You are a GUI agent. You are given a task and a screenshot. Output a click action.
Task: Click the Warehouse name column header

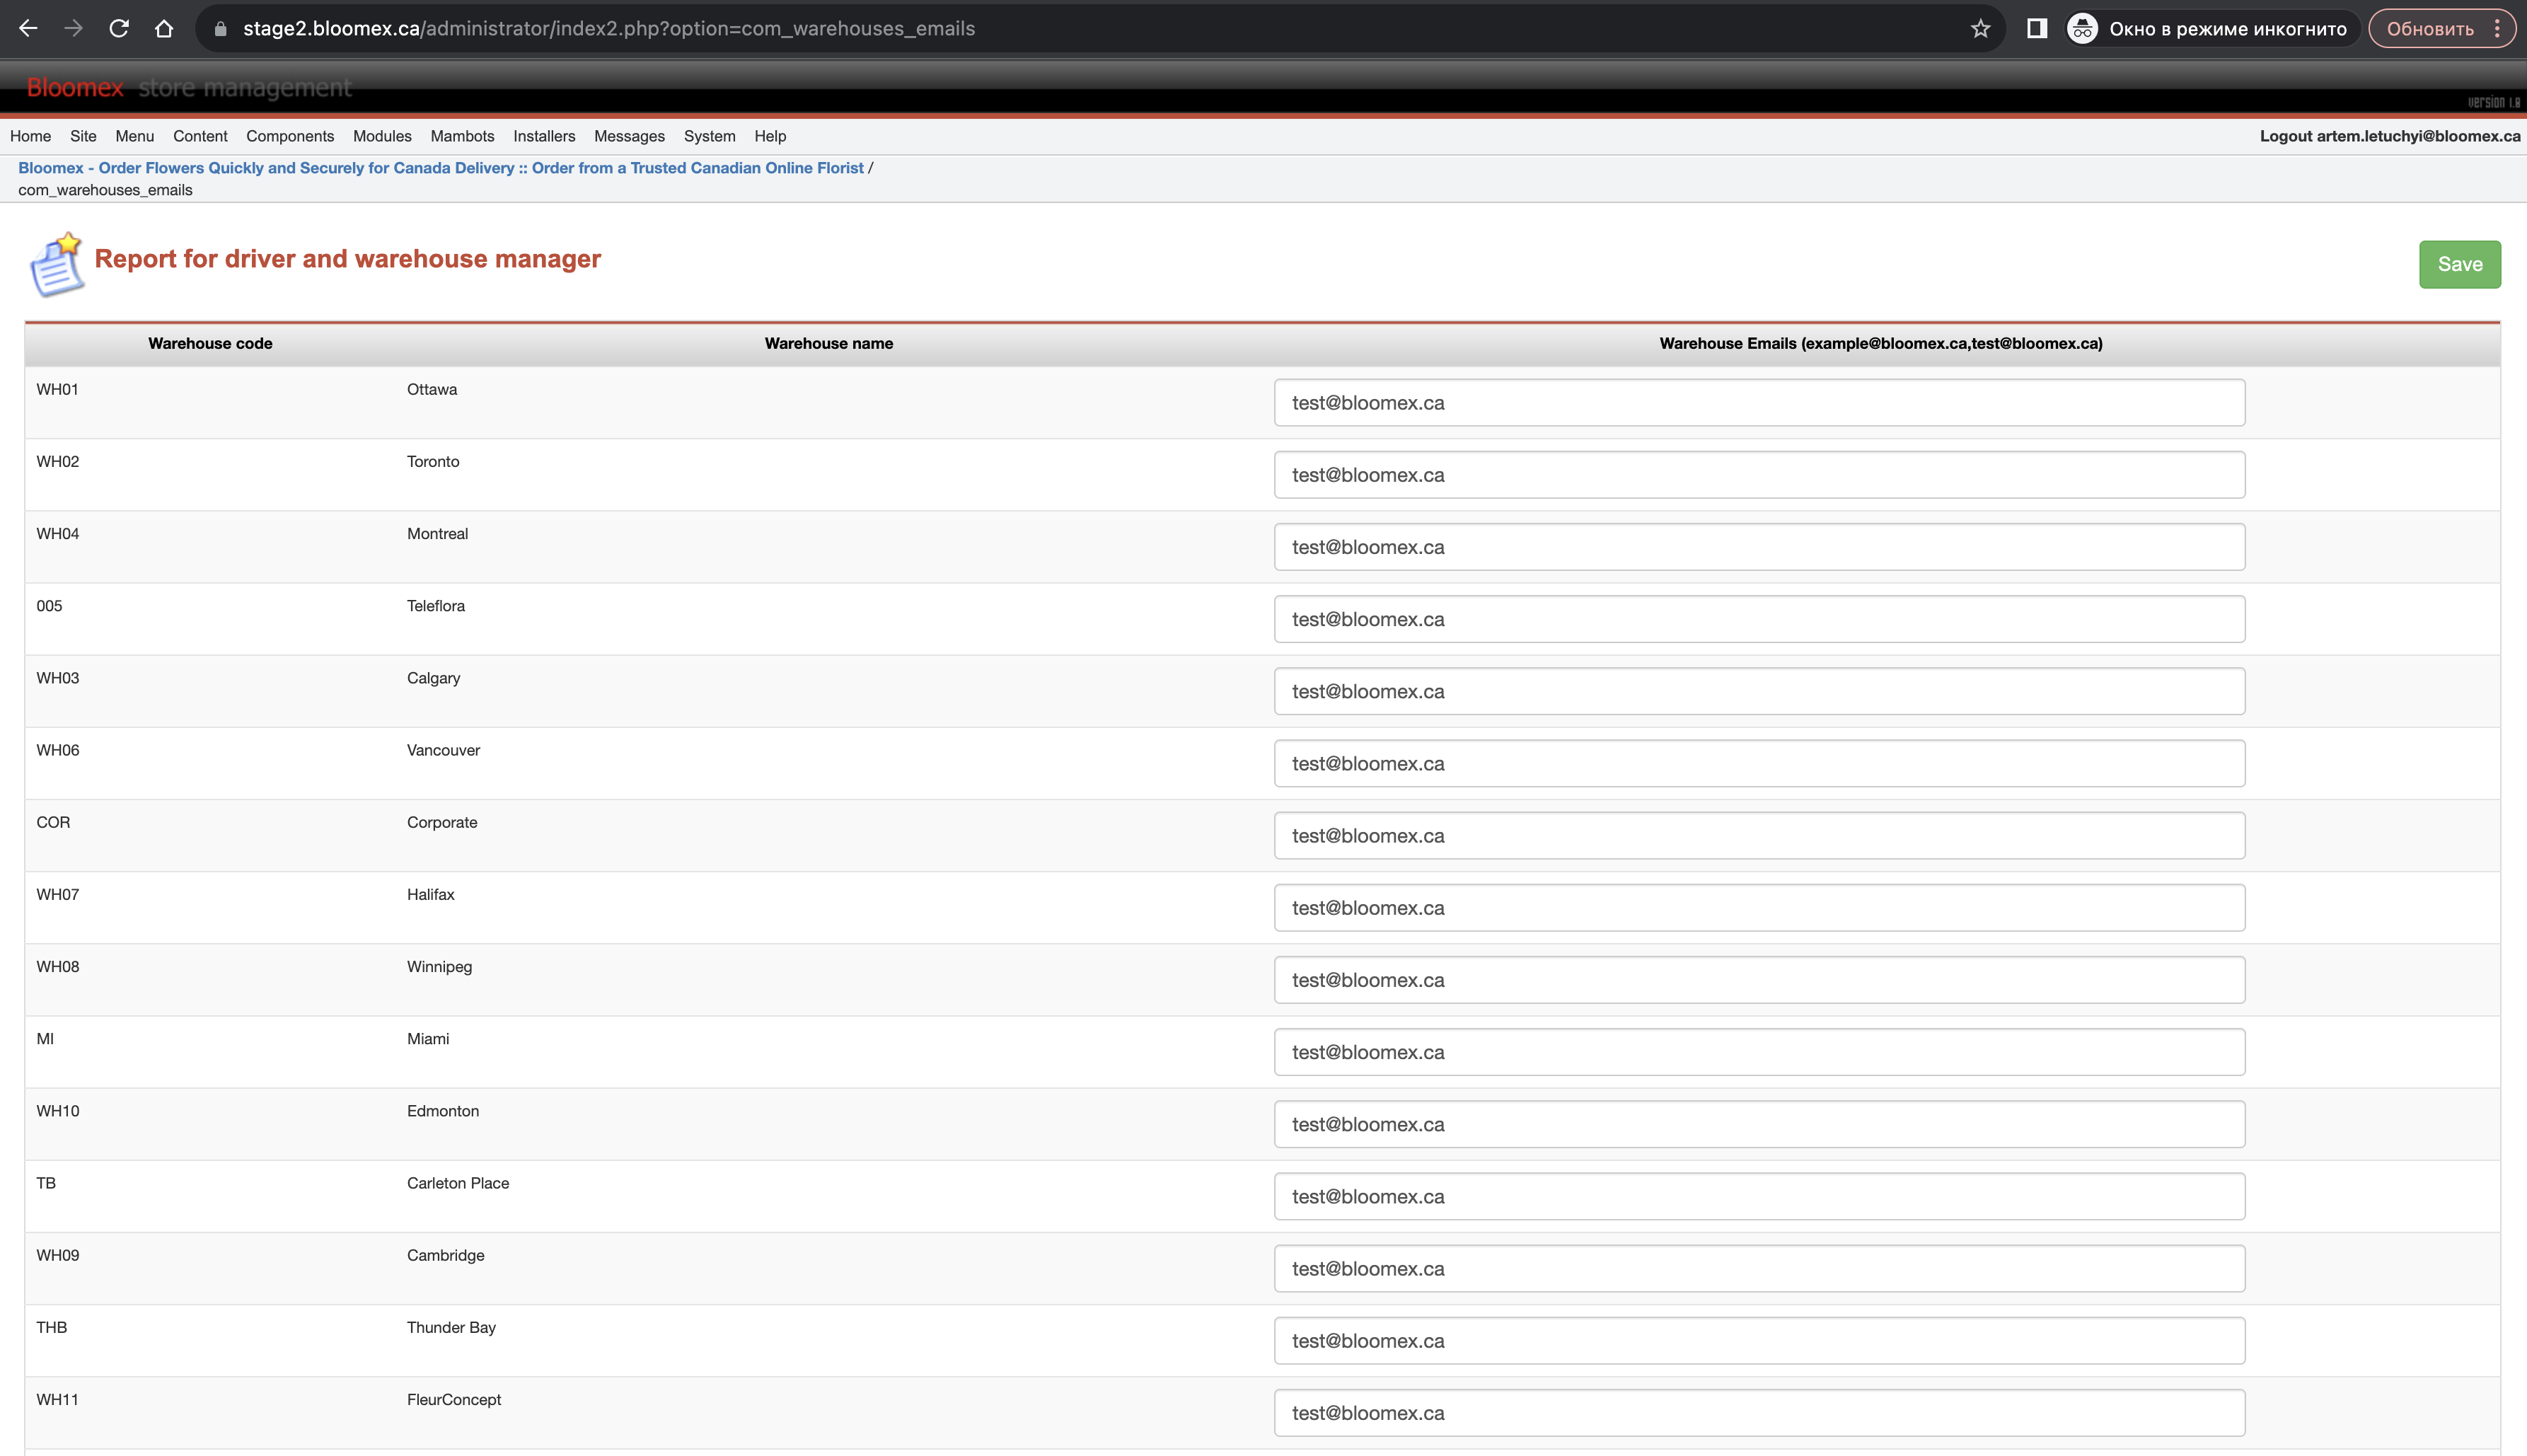coord(829,343)
